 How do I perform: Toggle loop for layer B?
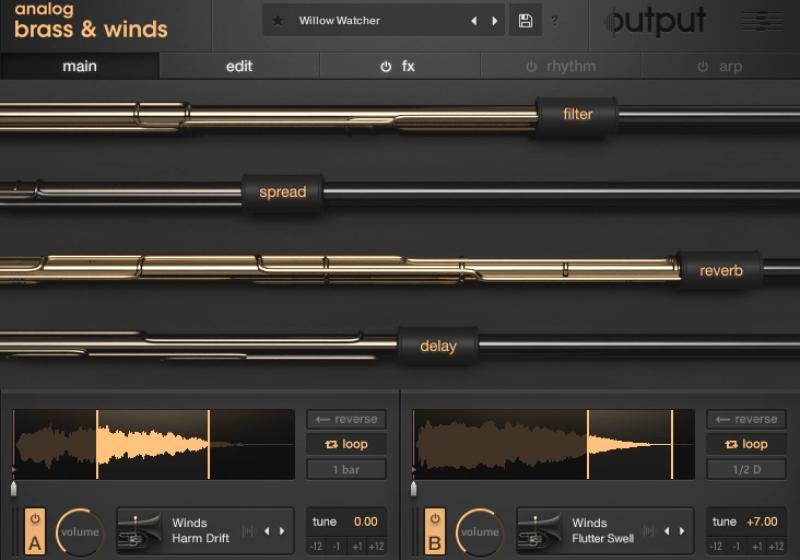(746, 444)
